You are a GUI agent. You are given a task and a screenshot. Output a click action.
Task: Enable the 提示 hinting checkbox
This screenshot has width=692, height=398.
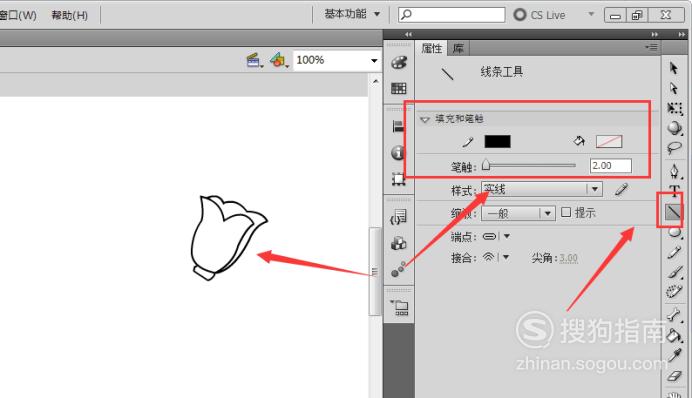coord(566,212)
